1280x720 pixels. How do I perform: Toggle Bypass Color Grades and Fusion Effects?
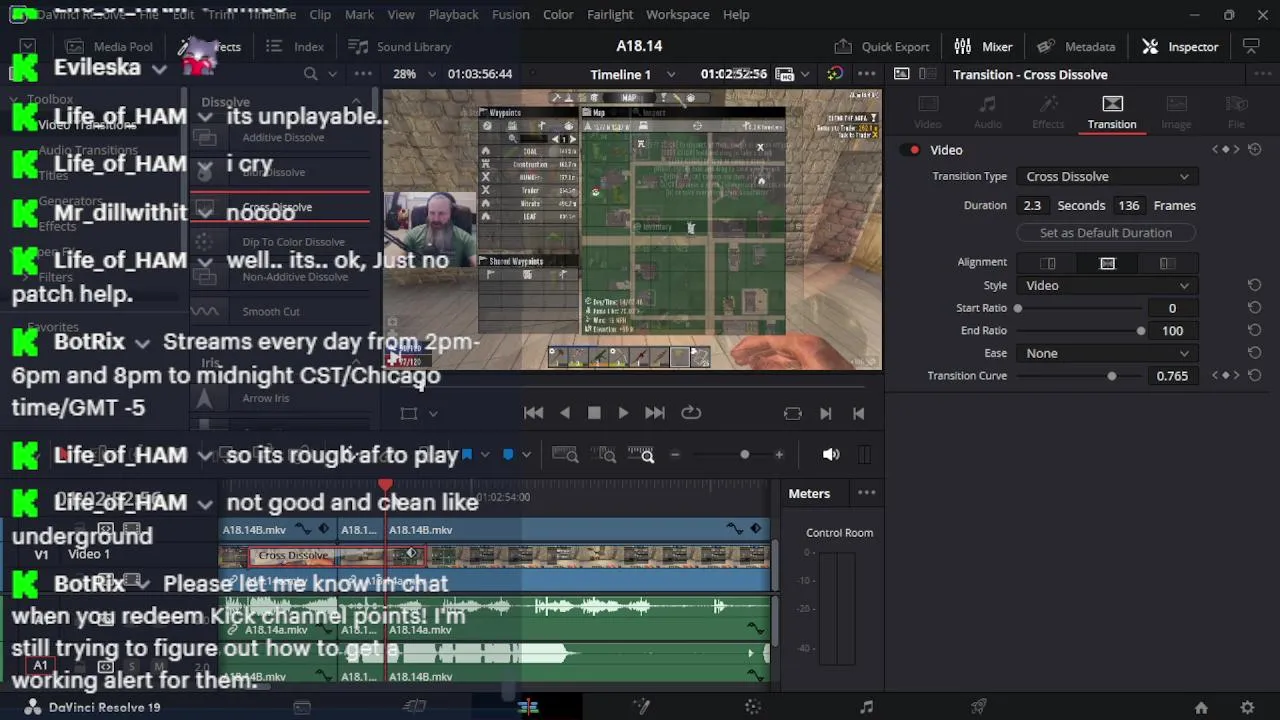tap(835, 74)
